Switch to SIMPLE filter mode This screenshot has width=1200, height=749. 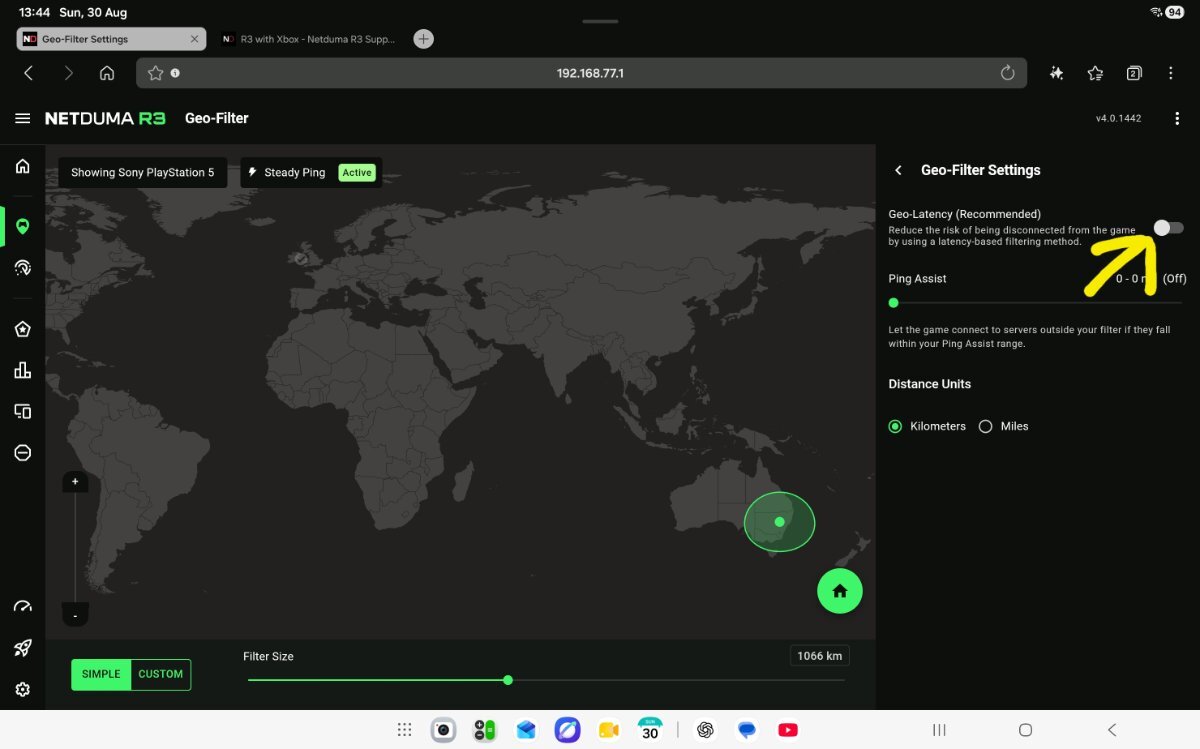pos(101,674)
